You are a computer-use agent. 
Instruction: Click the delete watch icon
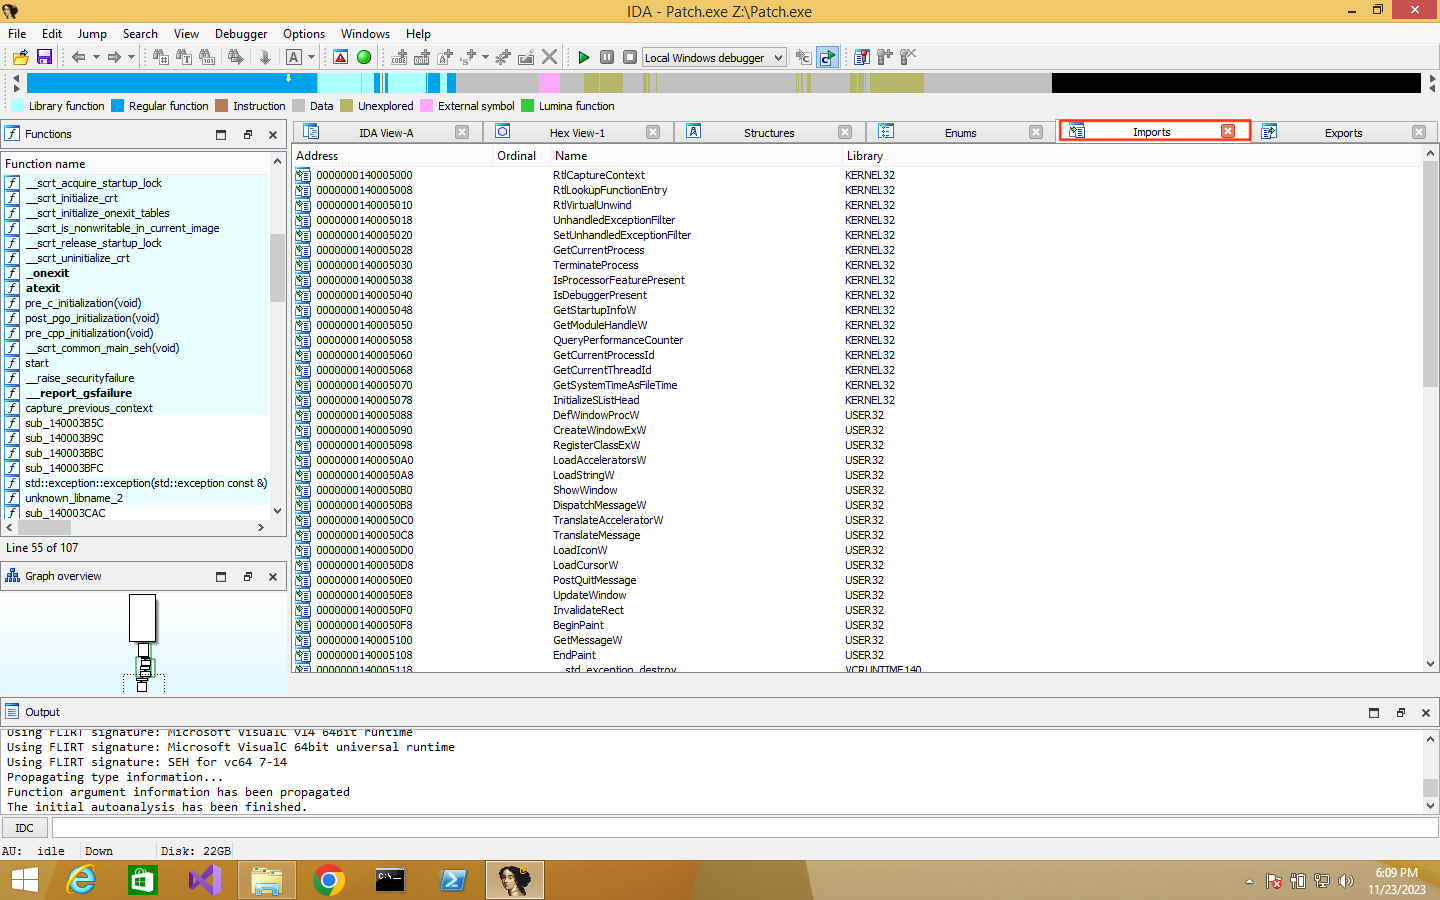pos(908,57)
